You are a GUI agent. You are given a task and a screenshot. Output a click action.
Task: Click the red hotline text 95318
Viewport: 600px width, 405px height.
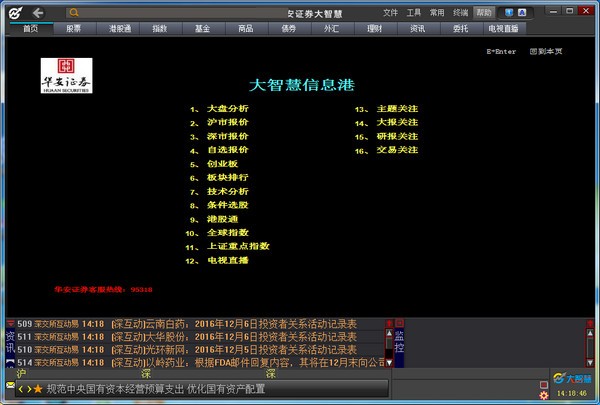(x=103, y=289)
